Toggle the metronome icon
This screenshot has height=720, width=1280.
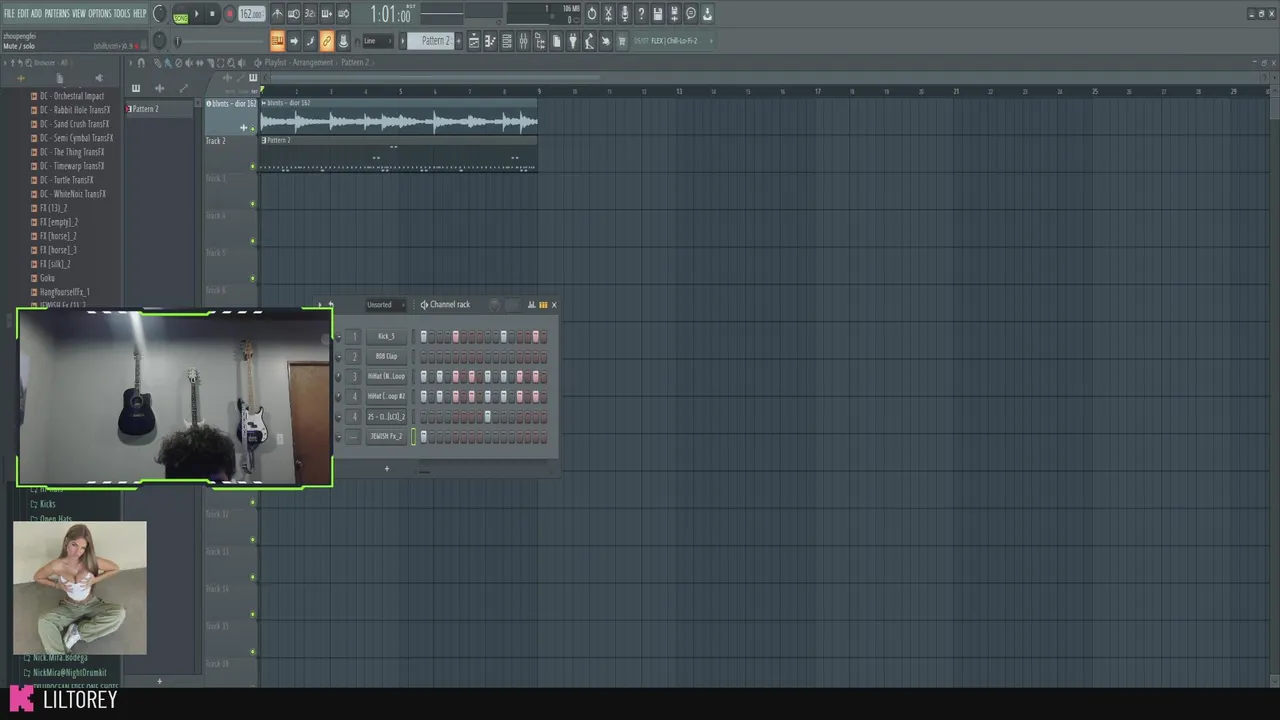277,14
